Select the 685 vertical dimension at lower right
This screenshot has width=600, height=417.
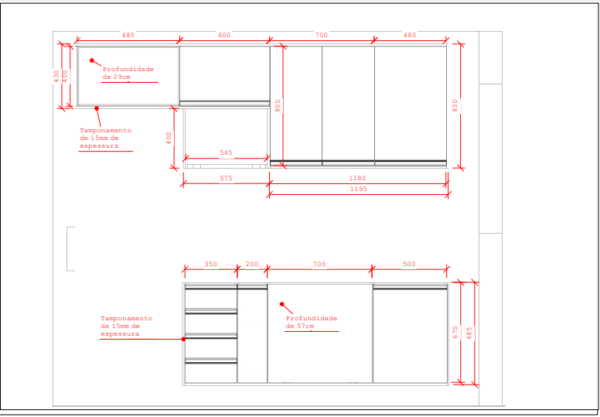[x=468, y=332]
